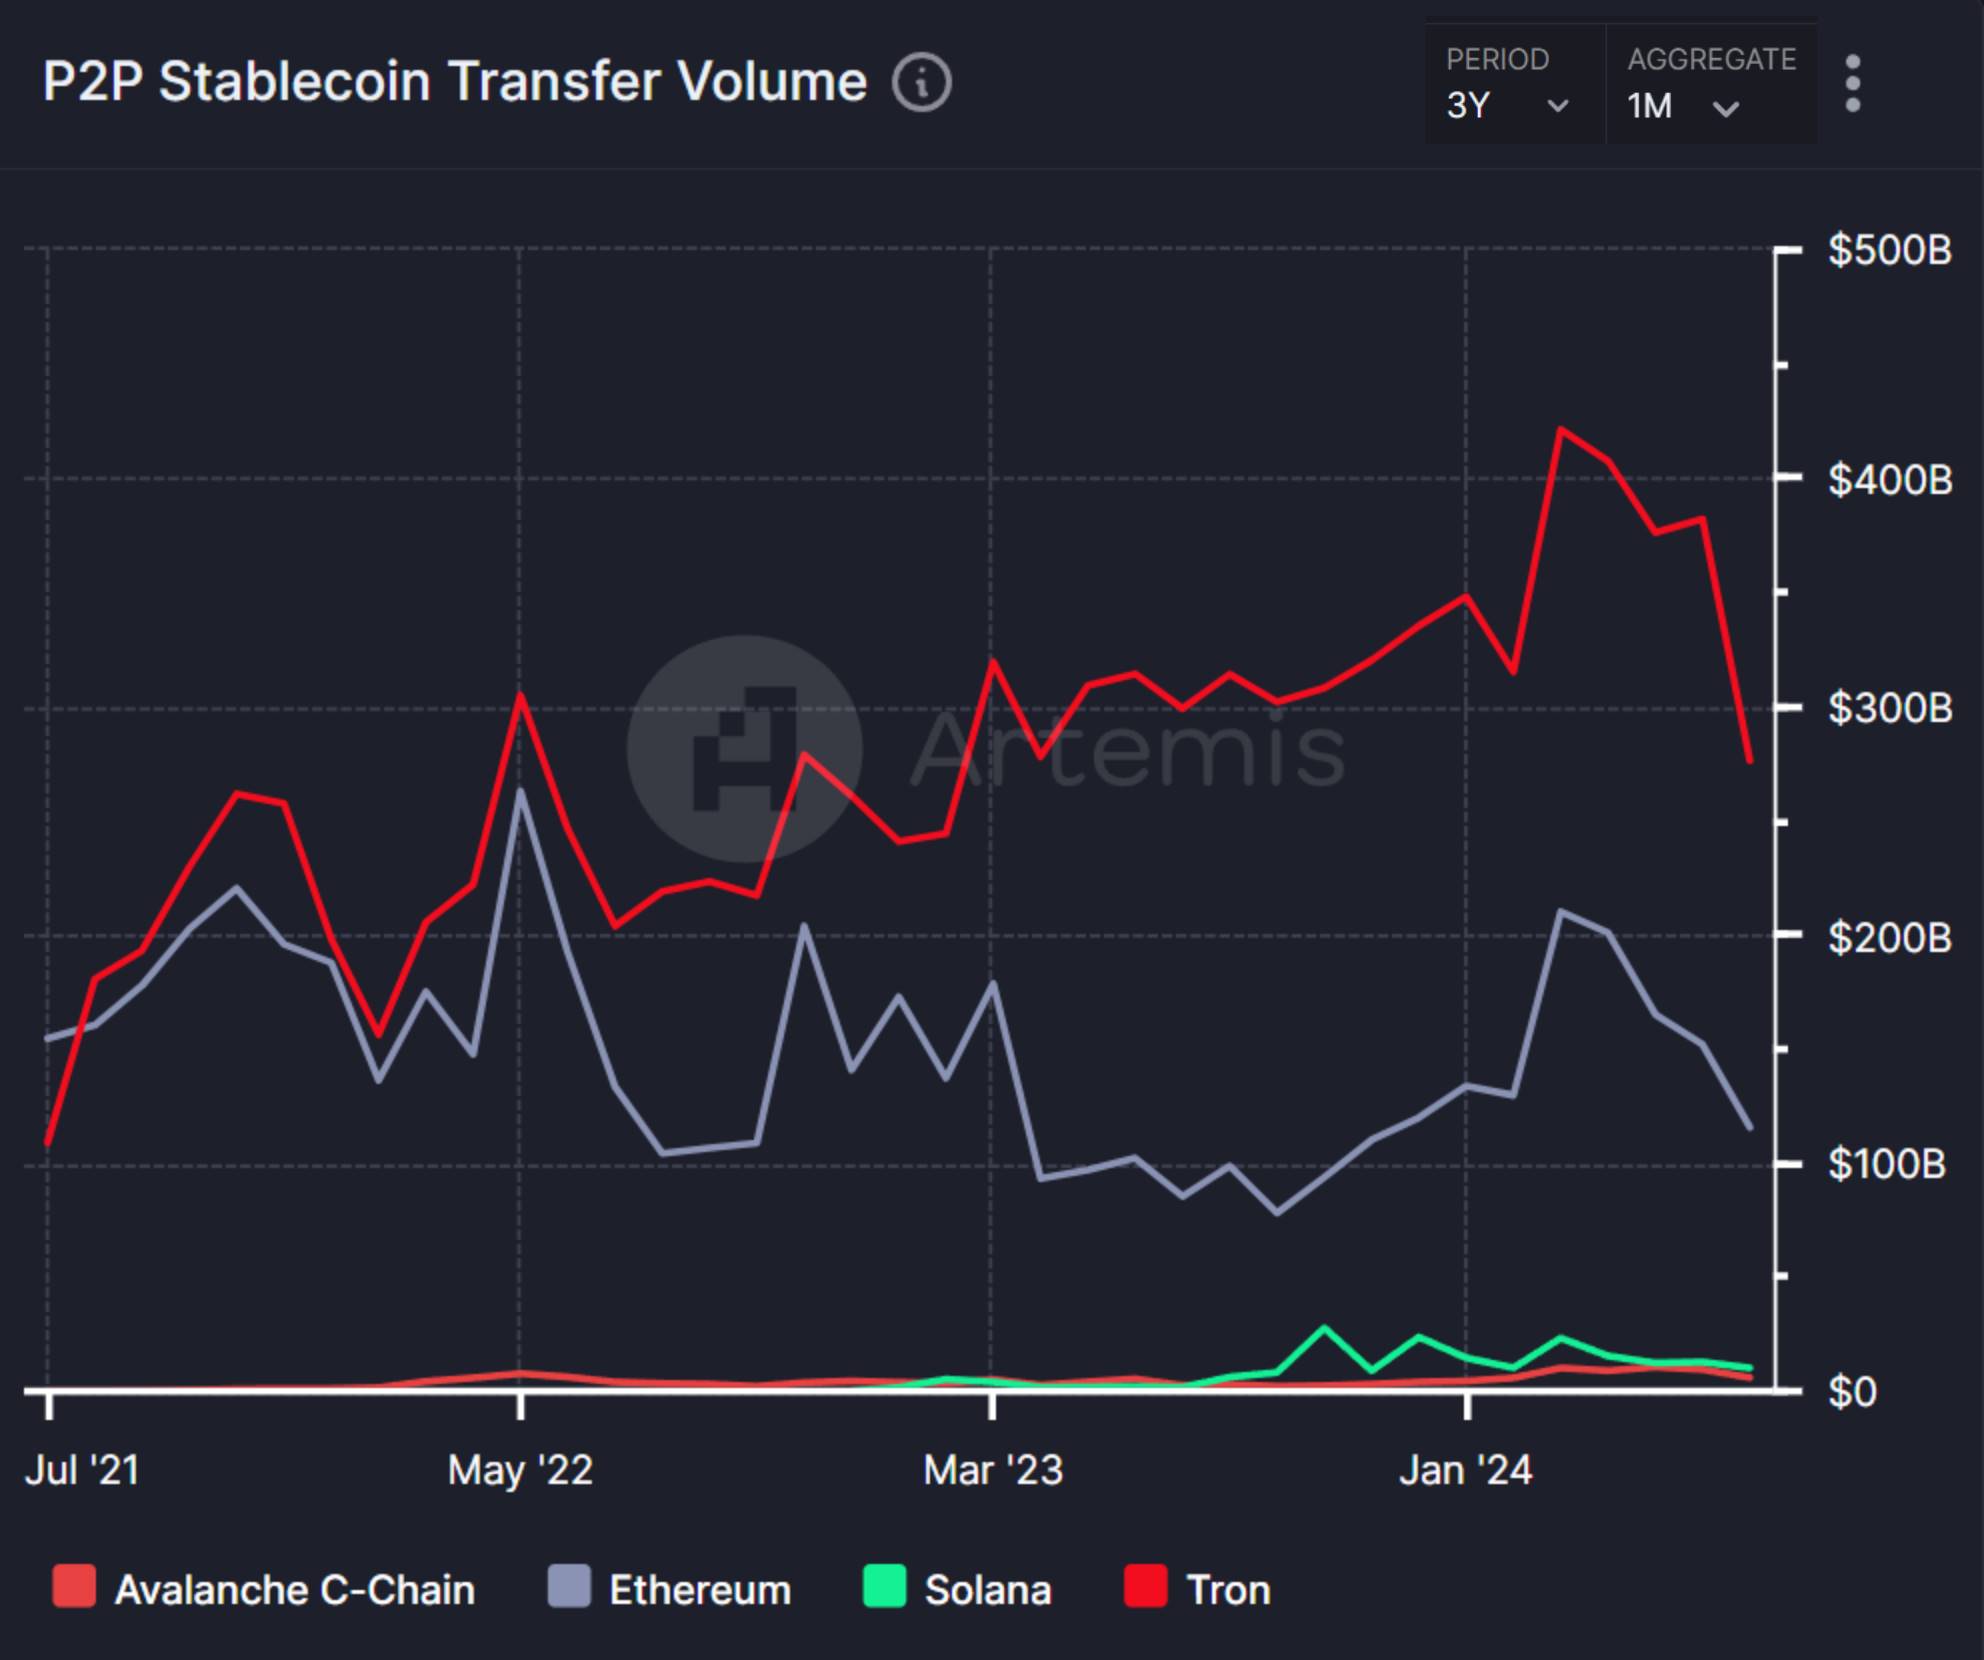Click the chevron next to 1M

1725,107
